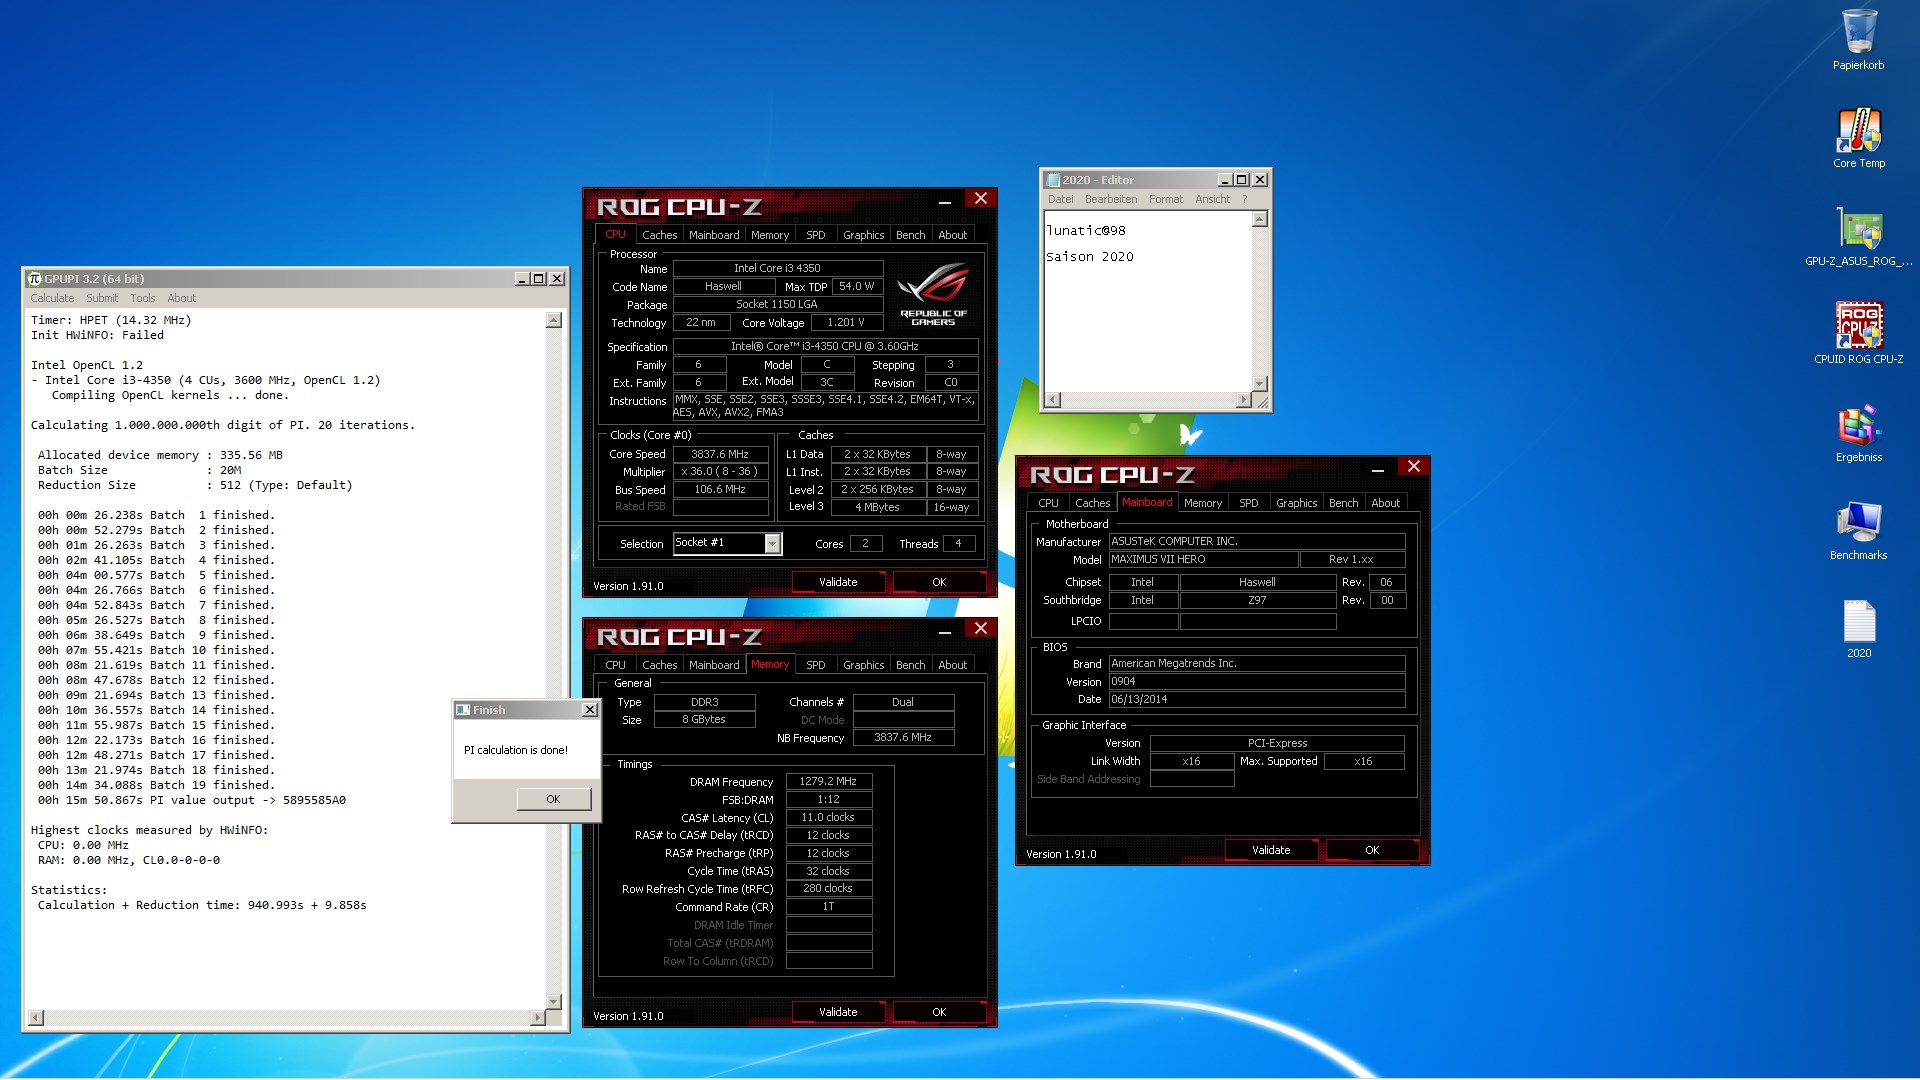Click DRAM Frequency 1279.2 MHz value

click(x=828, y=781)
